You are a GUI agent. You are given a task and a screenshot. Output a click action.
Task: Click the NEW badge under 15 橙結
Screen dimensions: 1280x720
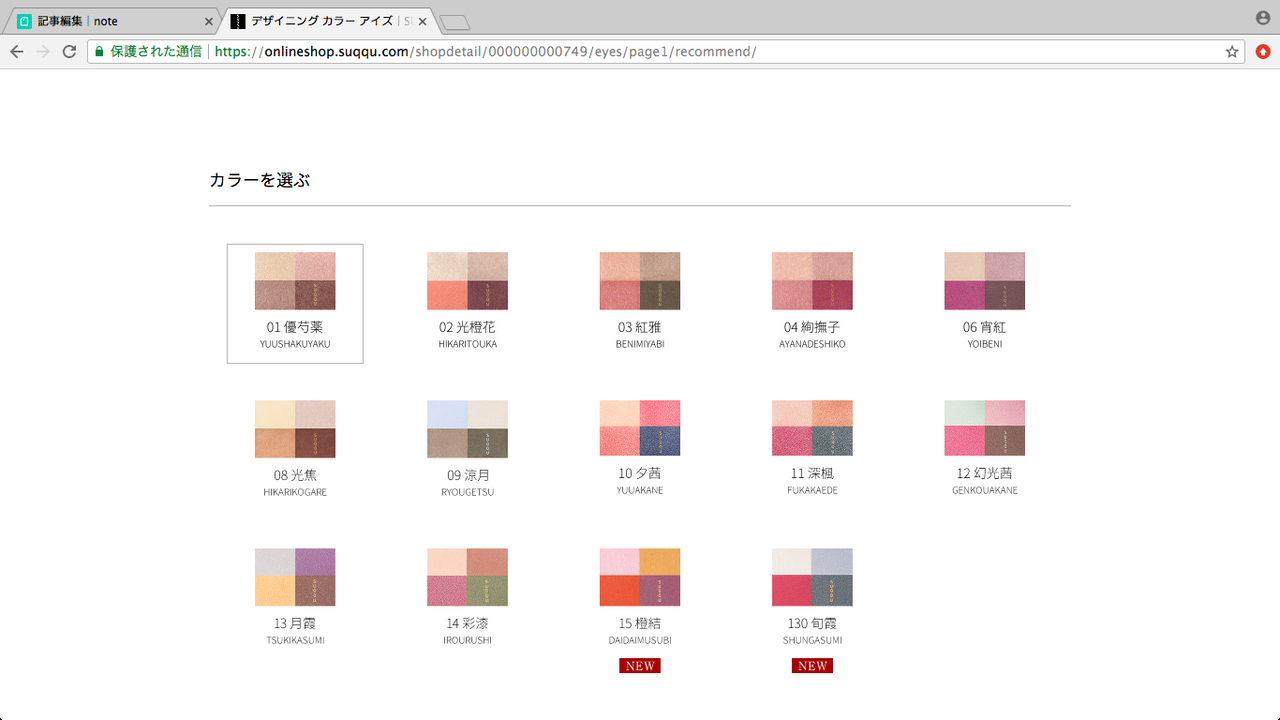point(640,666)
